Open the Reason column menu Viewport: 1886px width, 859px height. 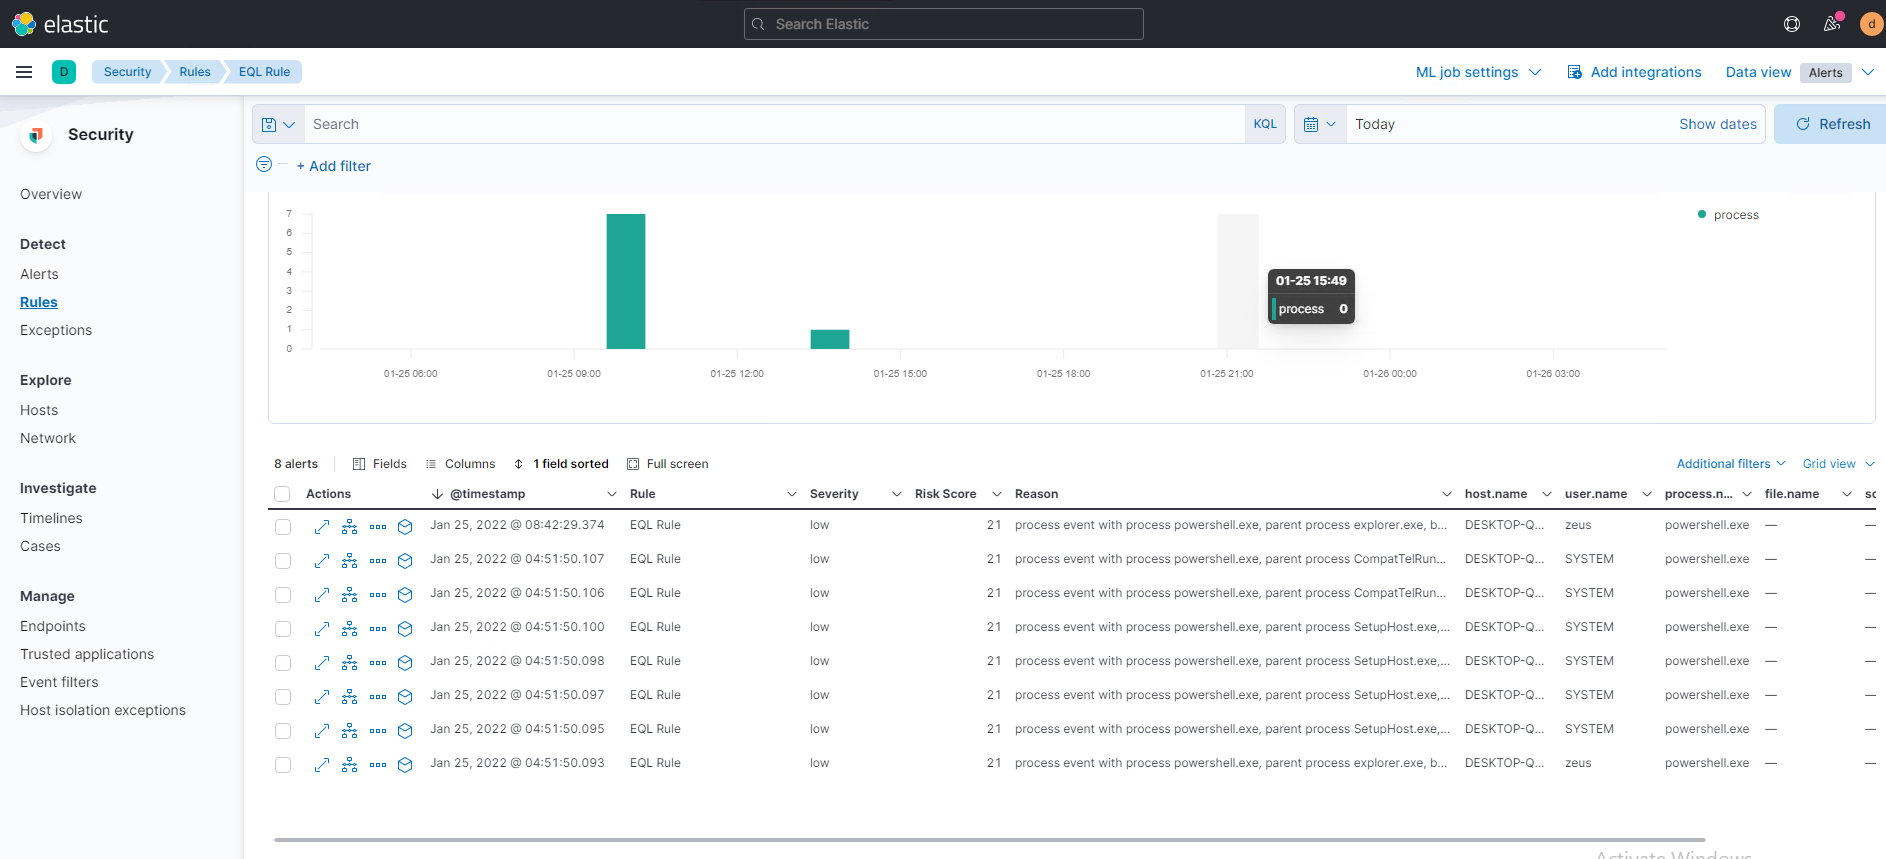click(x=1447, y=494)
